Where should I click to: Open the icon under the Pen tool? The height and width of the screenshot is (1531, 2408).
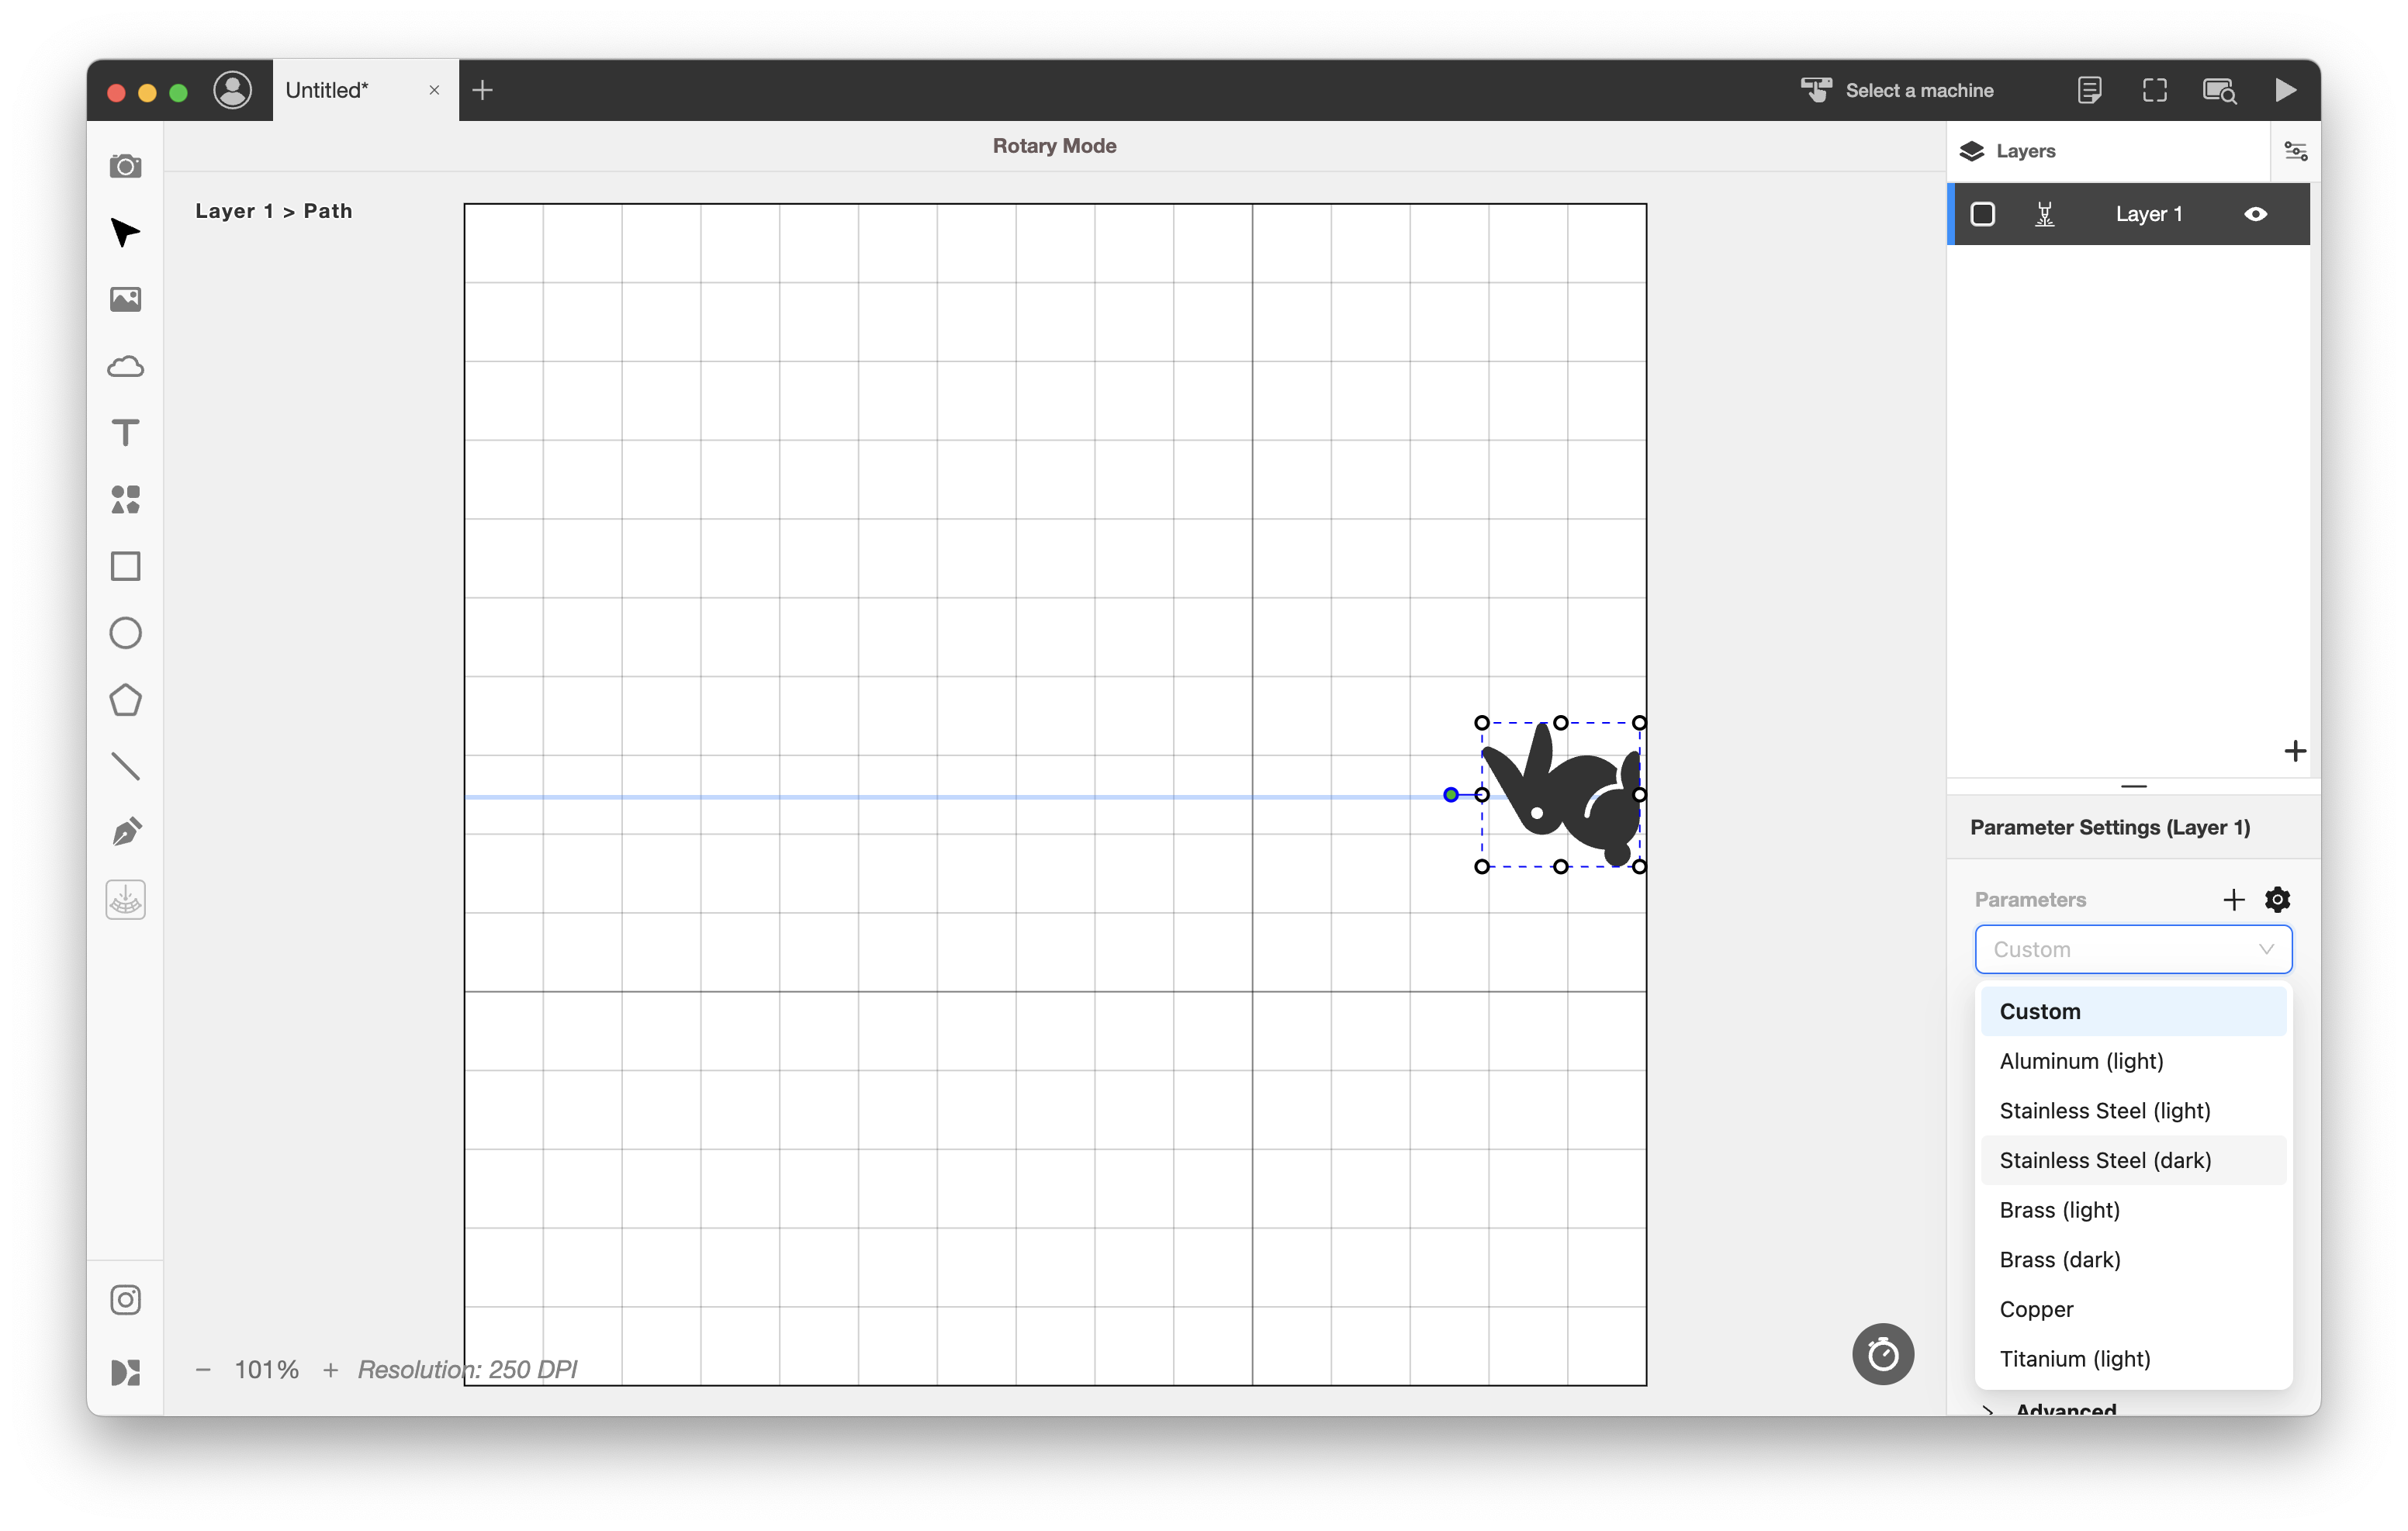125,900
